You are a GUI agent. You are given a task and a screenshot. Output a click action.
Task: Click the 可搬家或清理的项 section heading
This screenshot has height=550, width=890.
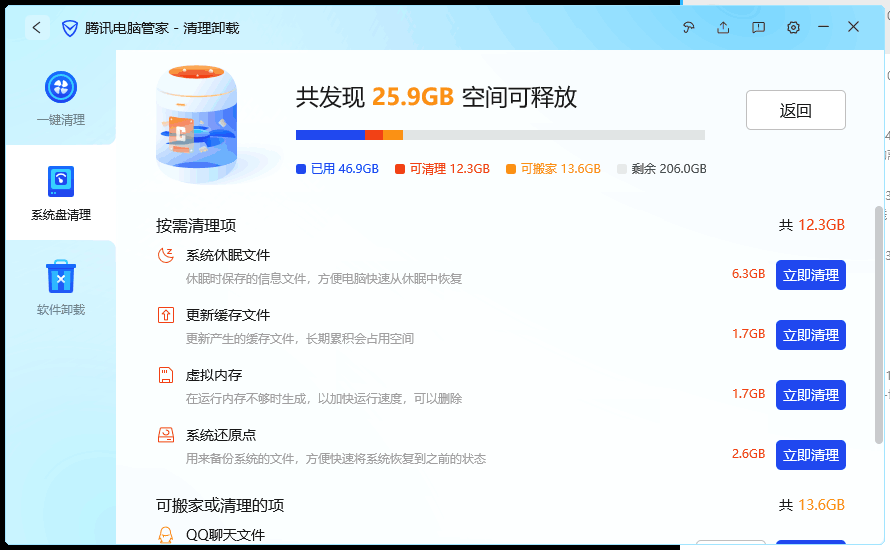tap(220, 505)
